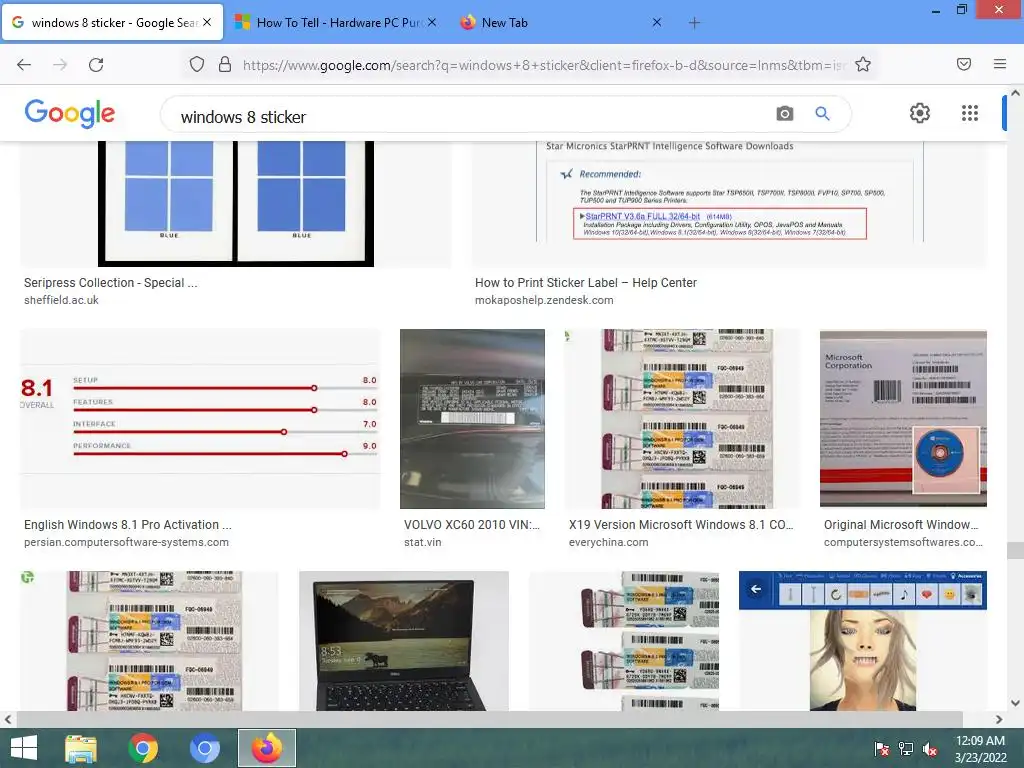Image resolution: width=1024 pixels, height=768 pixels.
Task: Close the New Tab tab
Action: click(x=657, y=22)
